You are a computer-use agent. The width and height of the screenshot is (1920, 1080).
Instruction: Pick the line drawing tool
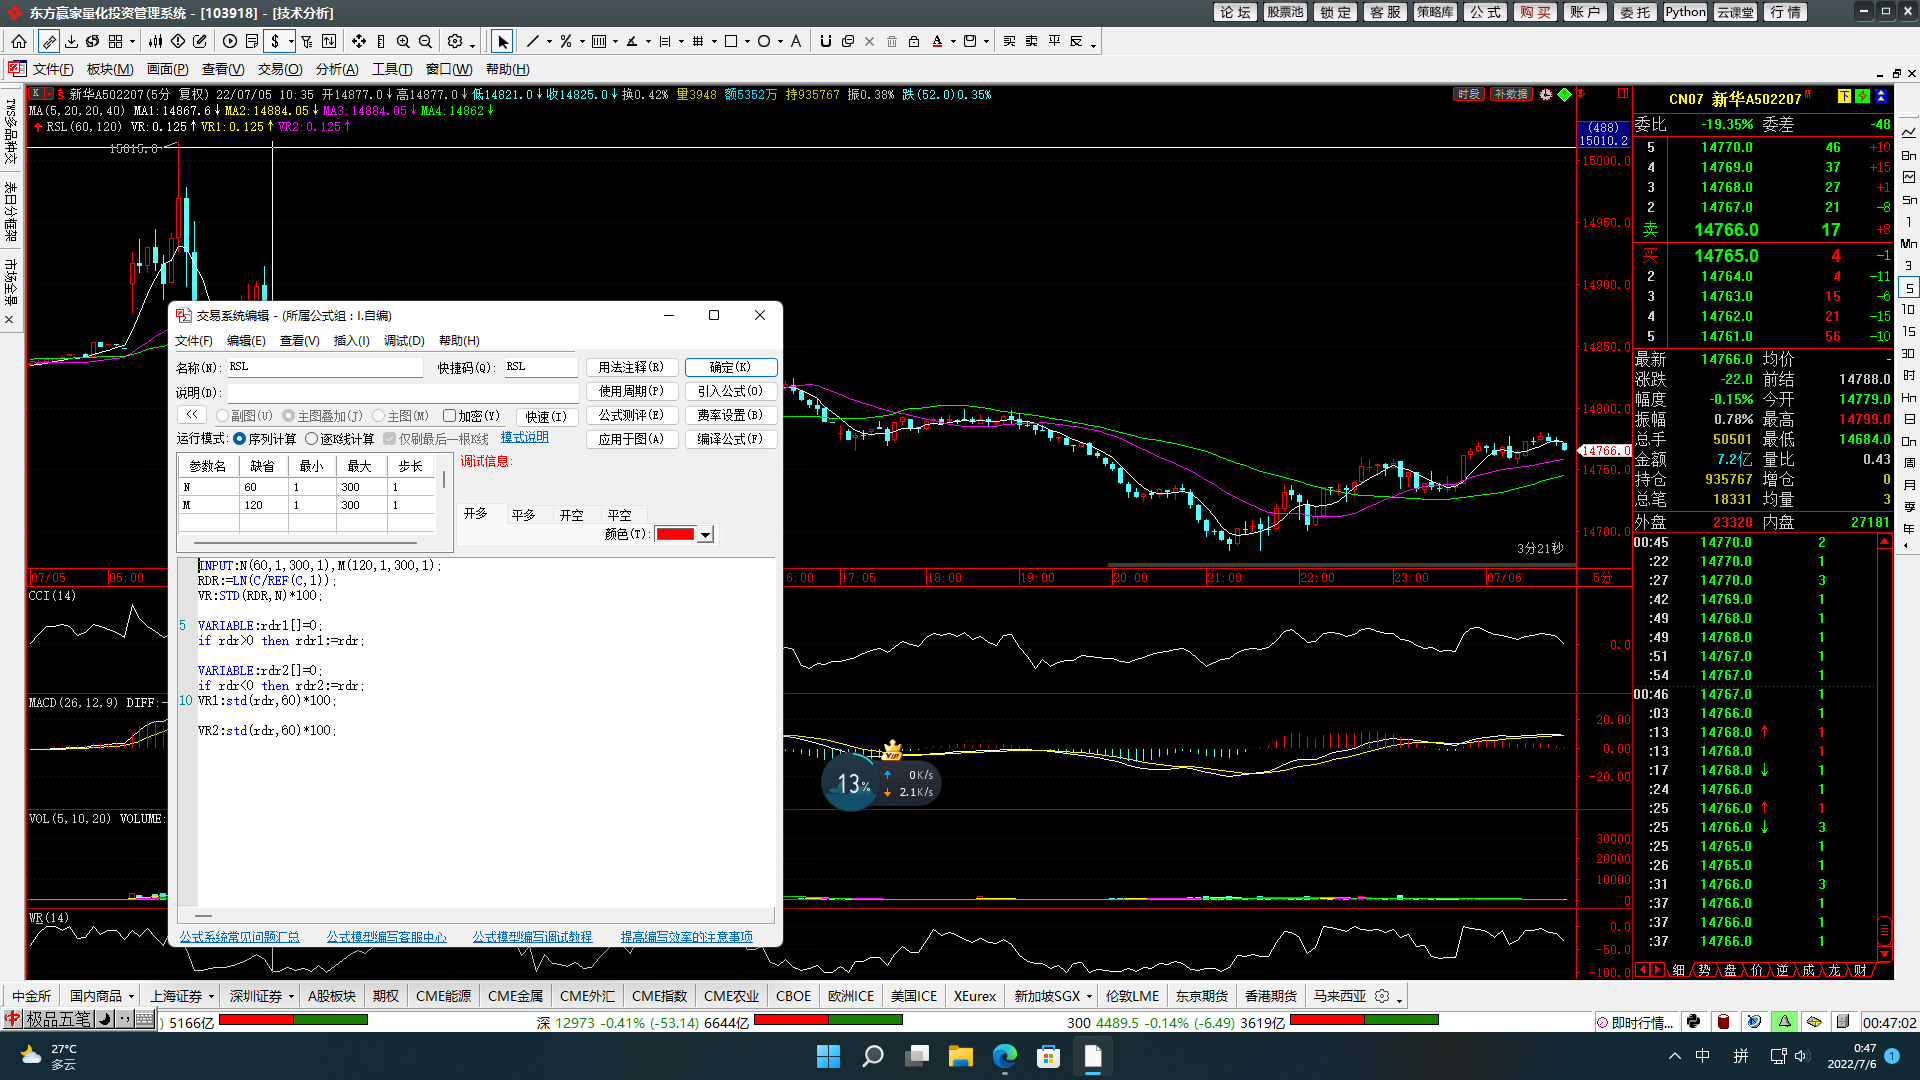tap(533, 41)
